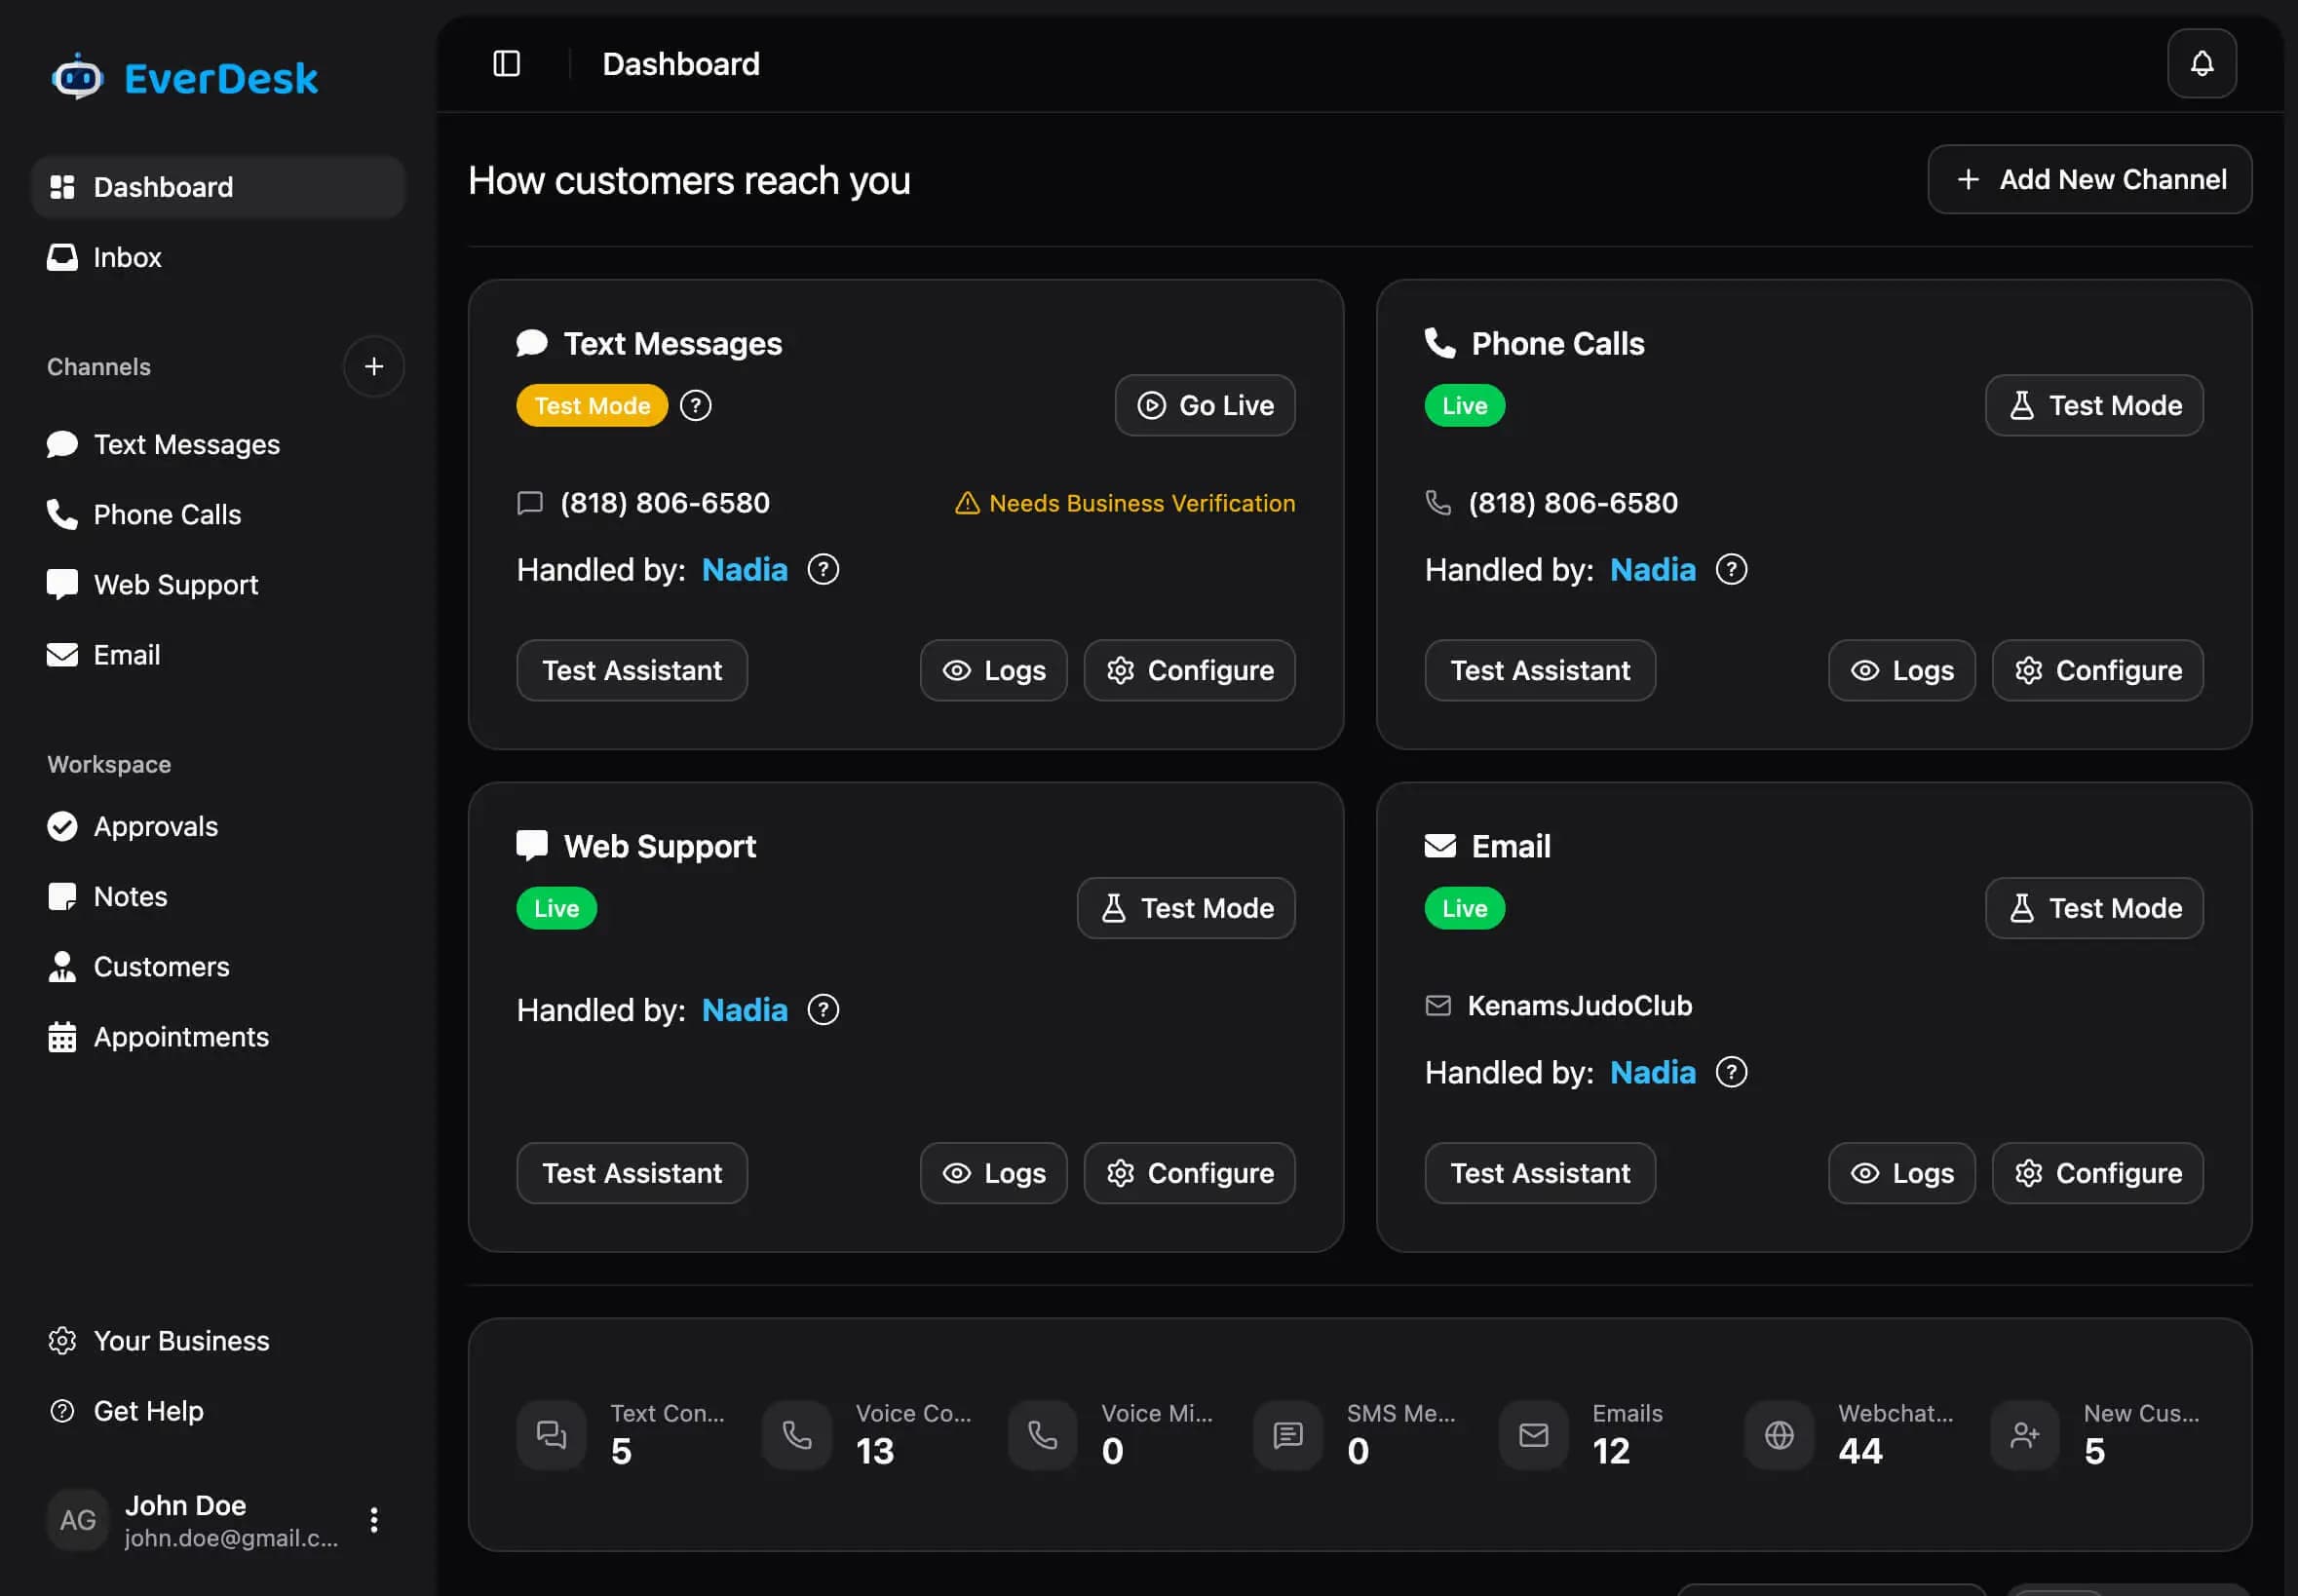Switch Phone Calls channel to Test Mode
The height and width of the screenshot is (1596, 2298).
[x=2093, y=405]
